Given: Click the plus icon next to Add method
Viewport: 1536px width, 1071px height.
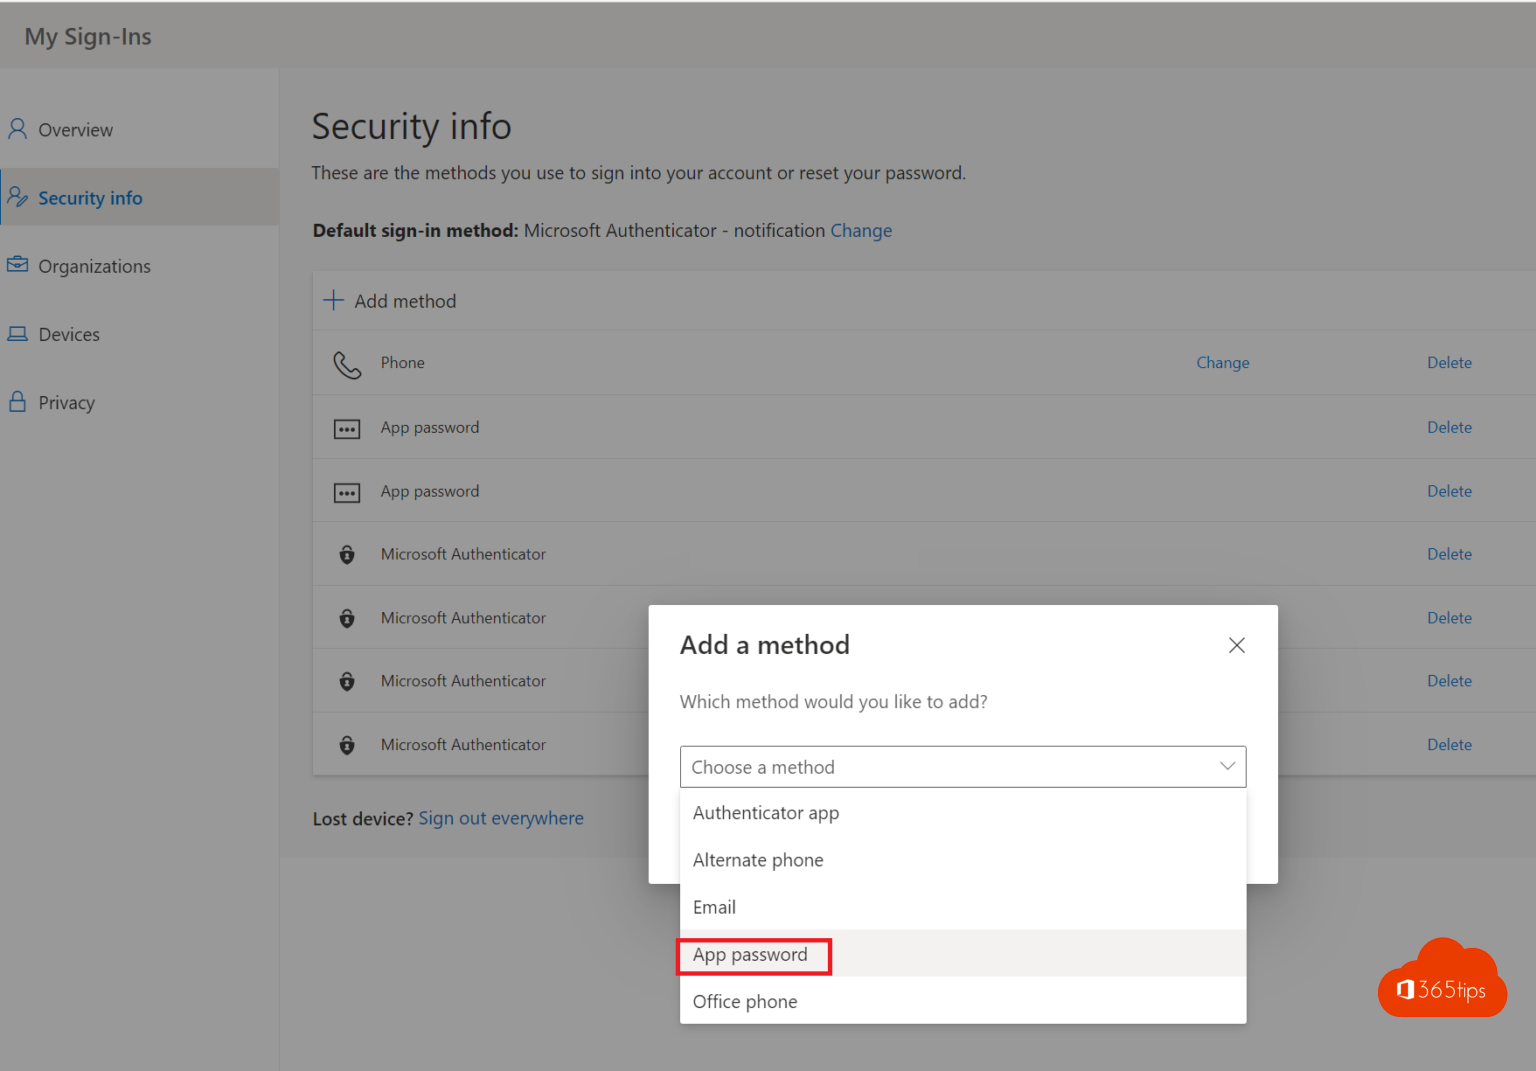Looking at the screenshot, I should 332,300.
